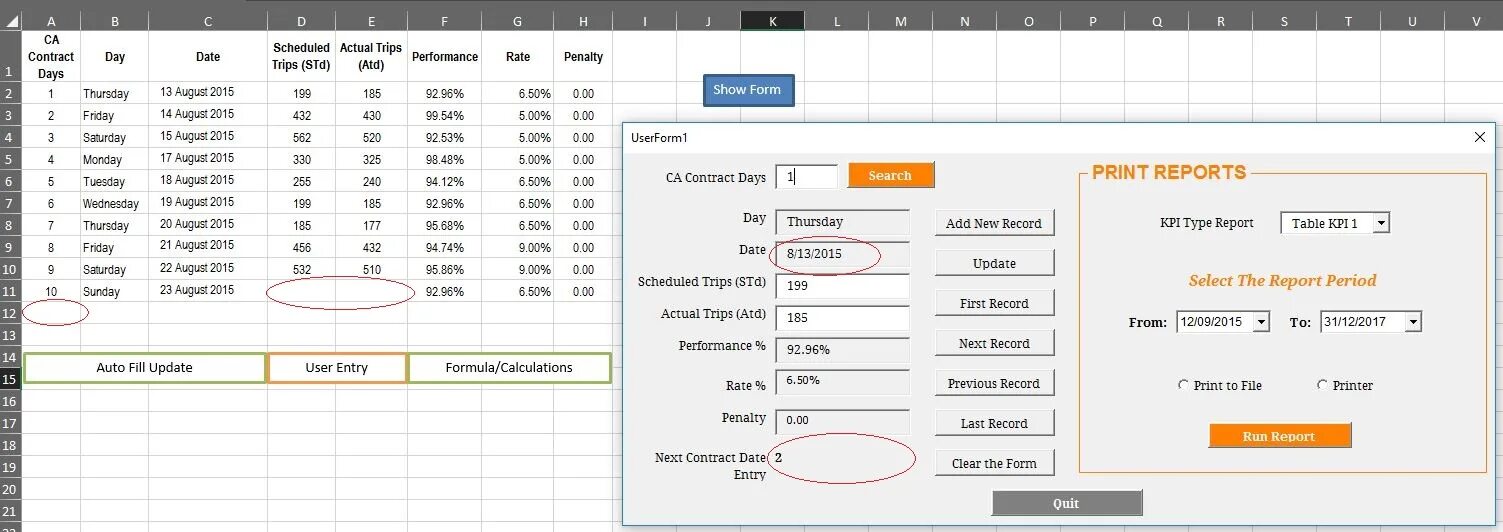Click the Auto Fill Update legend cell

point(144,367)
